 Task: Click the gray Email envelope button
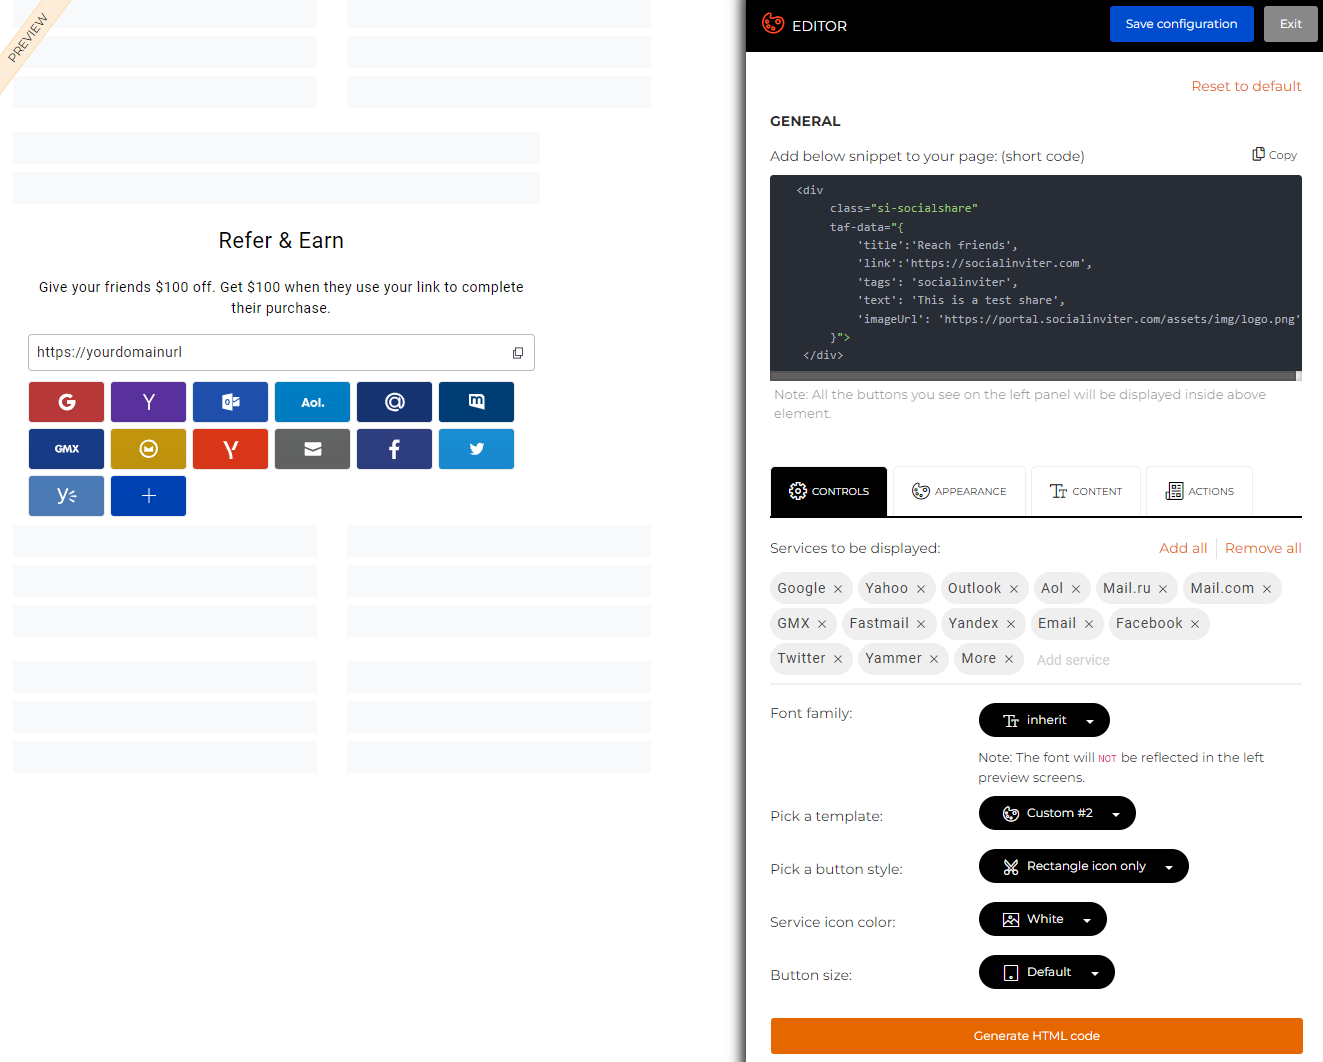coord(312,449)
